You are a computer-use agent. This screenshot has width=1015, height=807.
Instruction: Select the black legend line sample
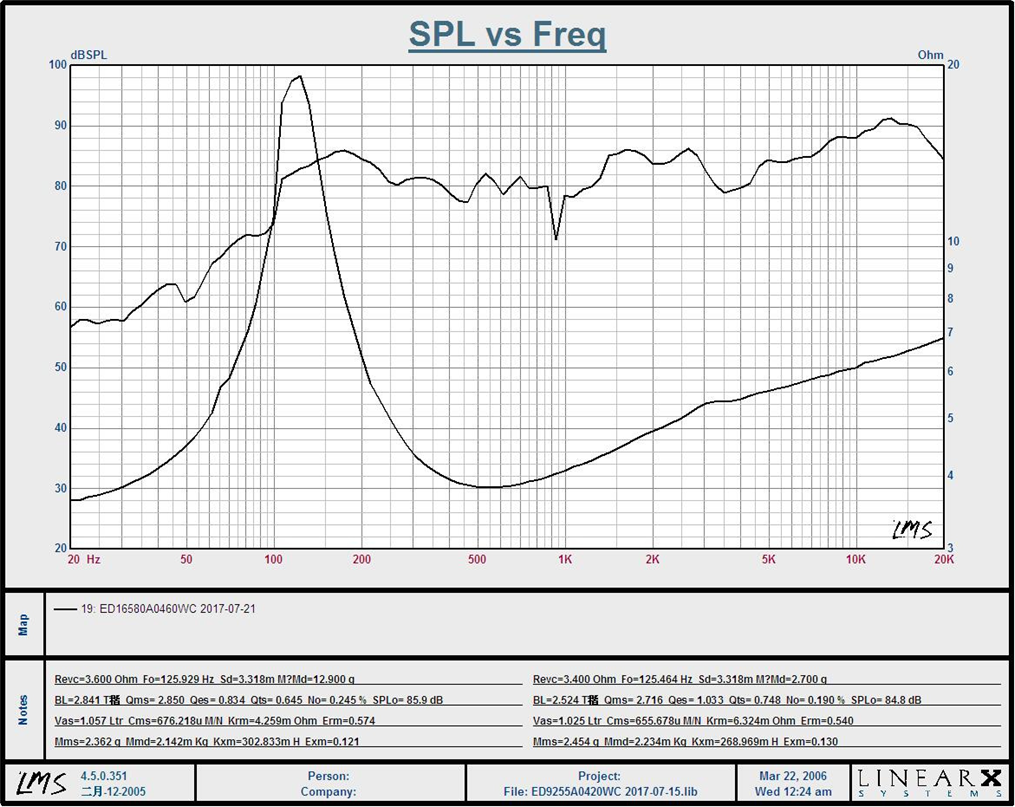coord(65,609)
